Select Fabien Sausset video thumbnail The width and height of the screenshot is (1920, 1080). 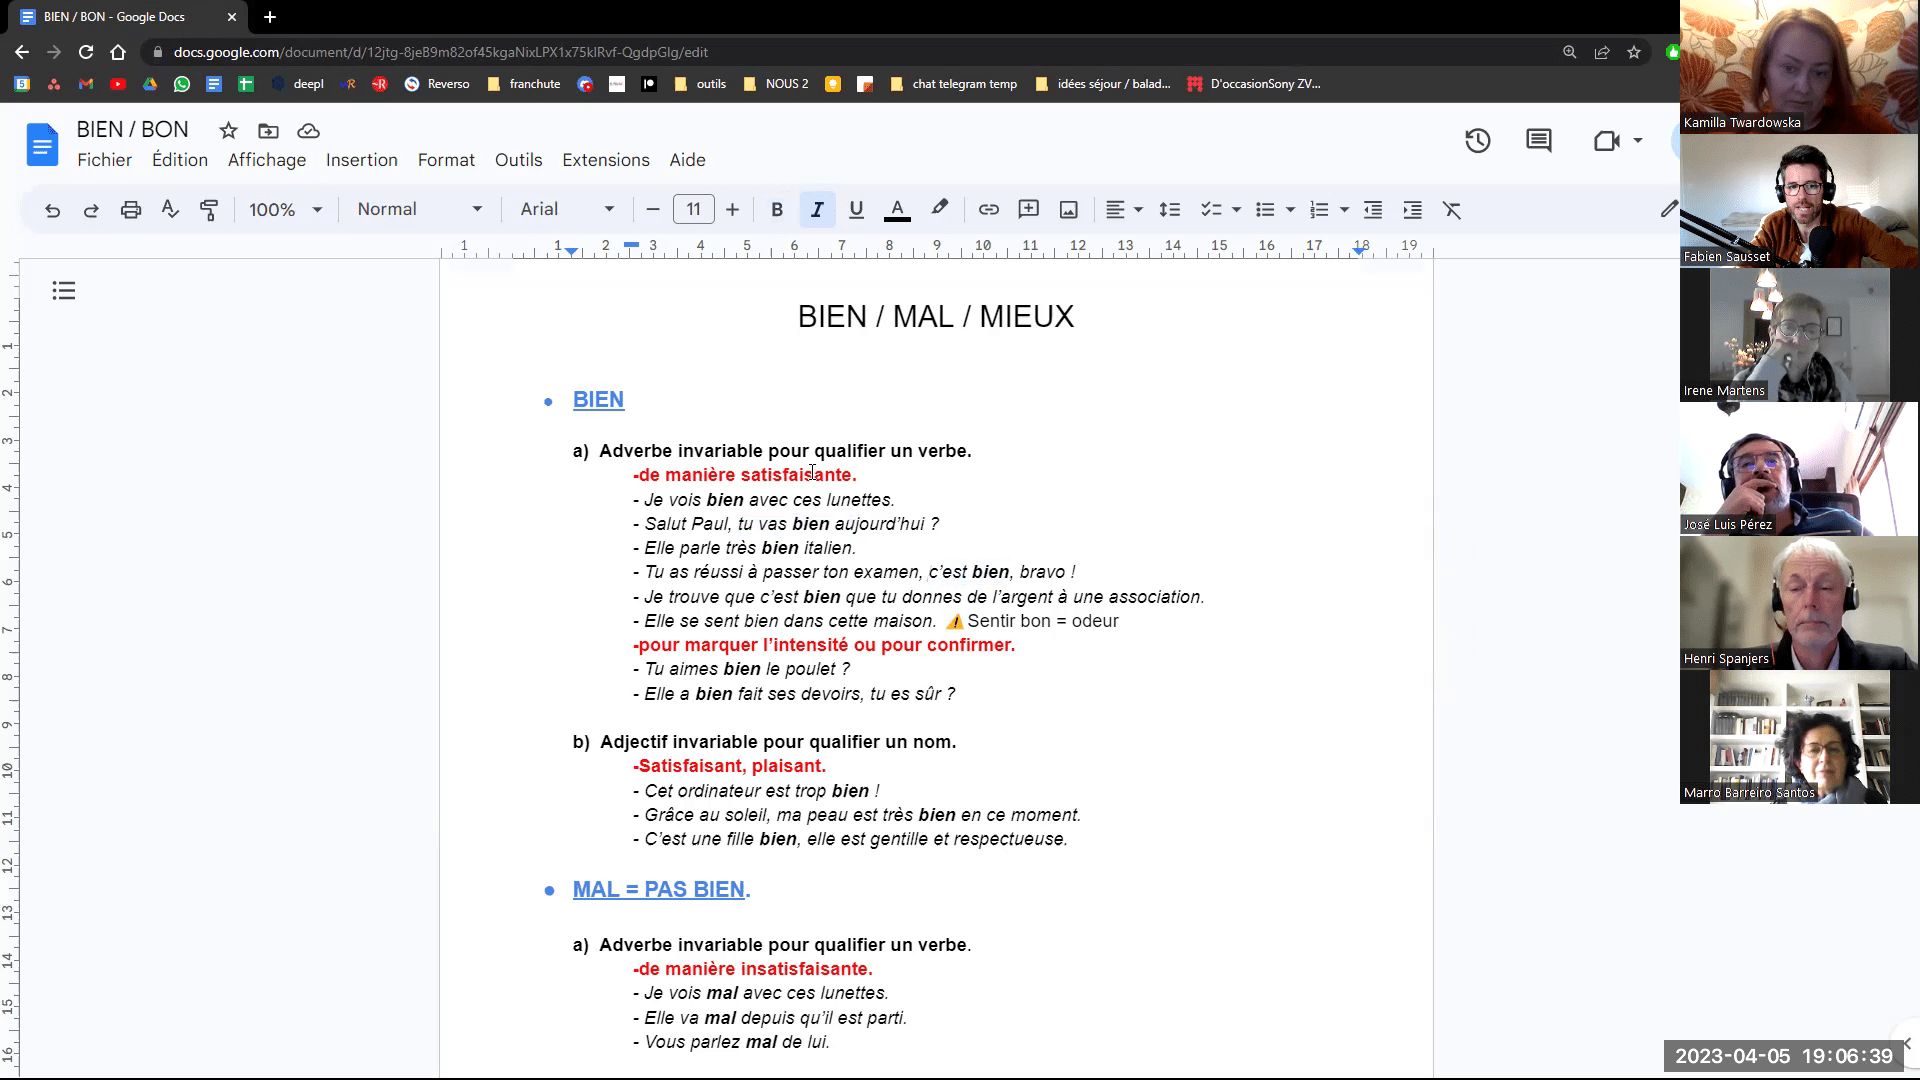1798,201
